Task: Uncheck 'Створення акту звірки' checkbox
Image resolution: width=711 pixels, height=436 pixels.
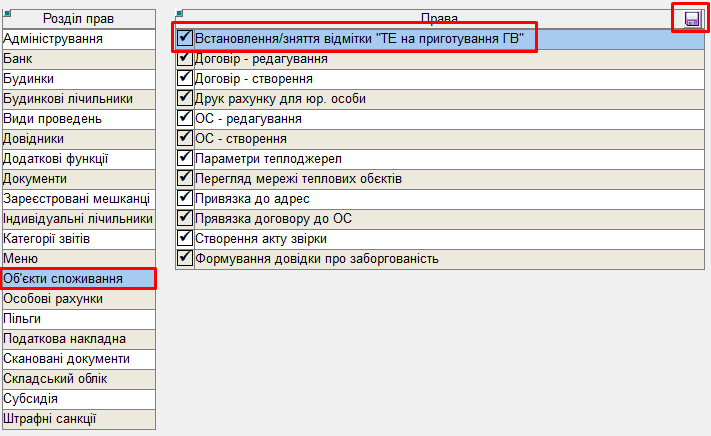Action: [184, 238]
